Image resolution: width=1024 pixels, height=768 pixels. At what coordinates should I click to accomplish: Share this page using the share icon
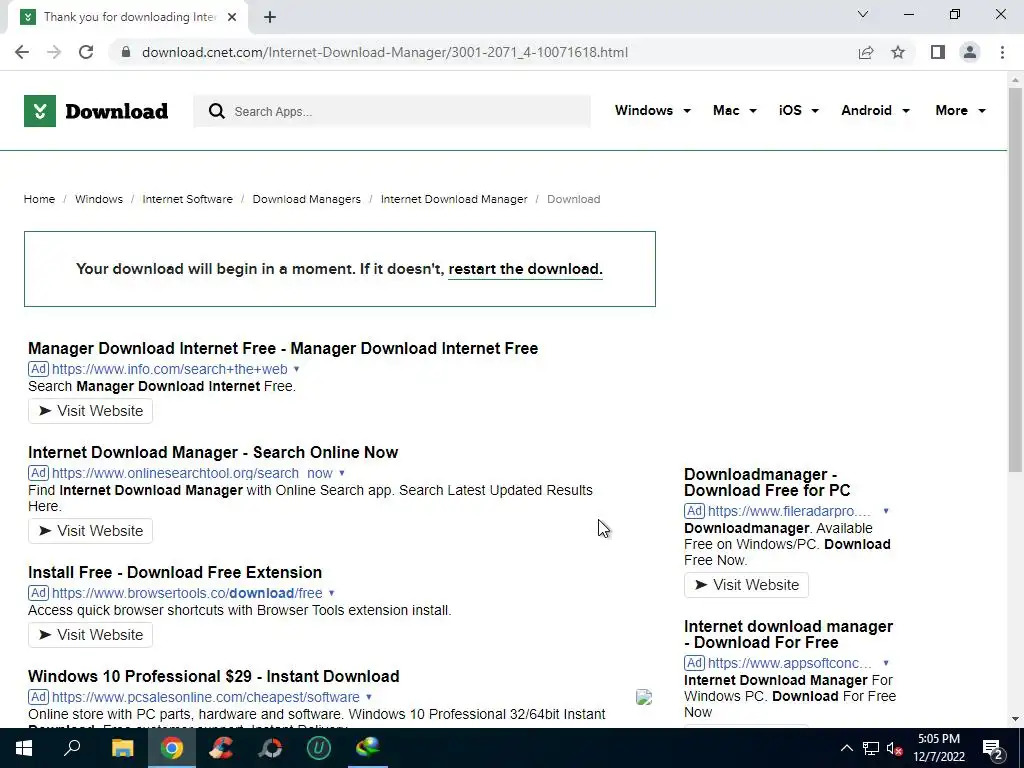tap(866, 52)
